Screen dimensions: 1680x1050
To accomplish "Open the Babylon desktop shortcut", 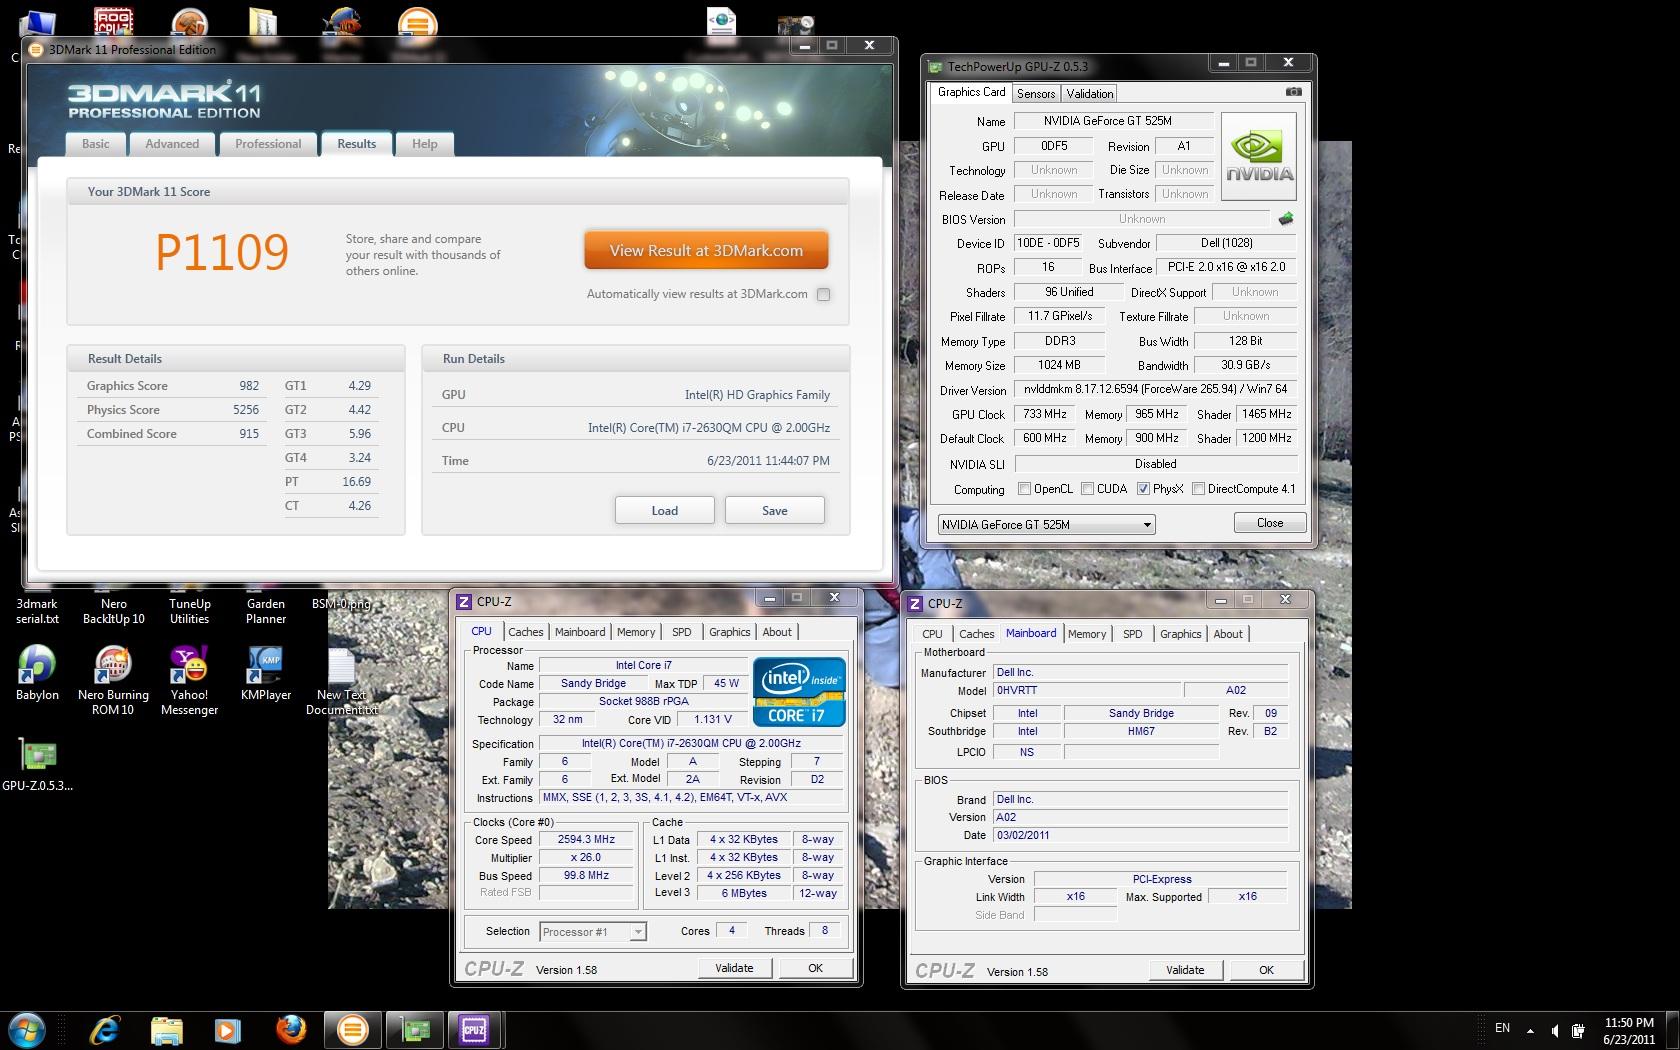I will click(x=37, y=672).
